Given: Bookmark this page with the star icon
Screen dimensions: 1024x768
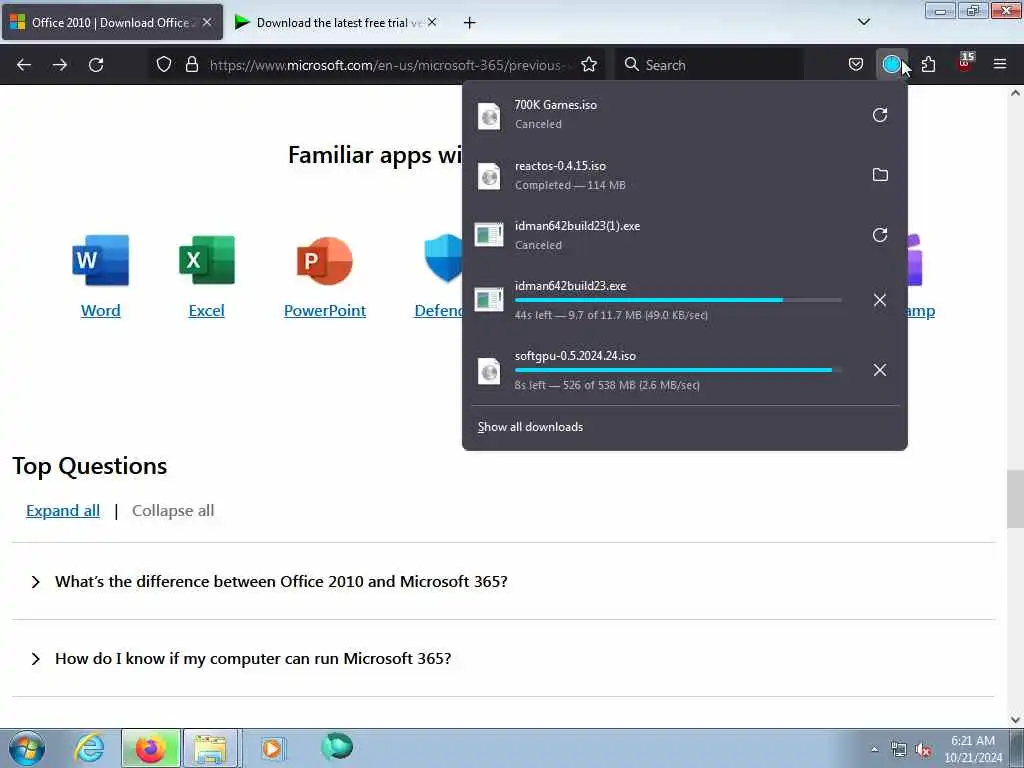Looking at the screenshot, I should (589, 64).
